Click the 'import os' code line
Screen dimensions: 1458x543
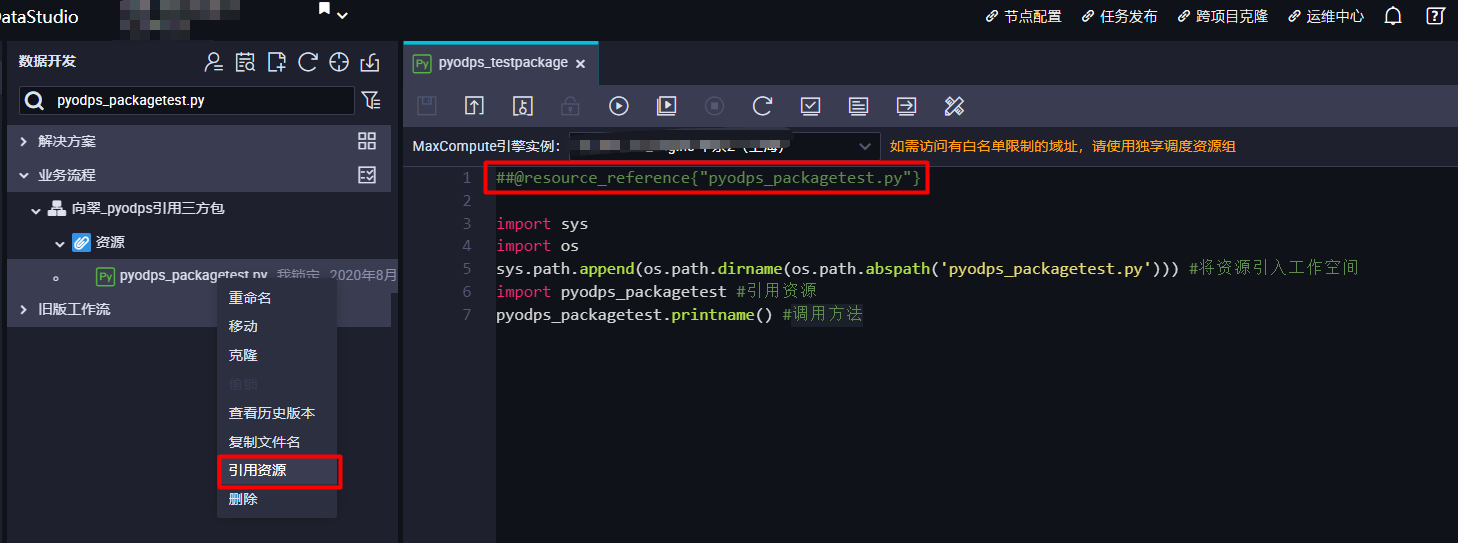(537, 246)
